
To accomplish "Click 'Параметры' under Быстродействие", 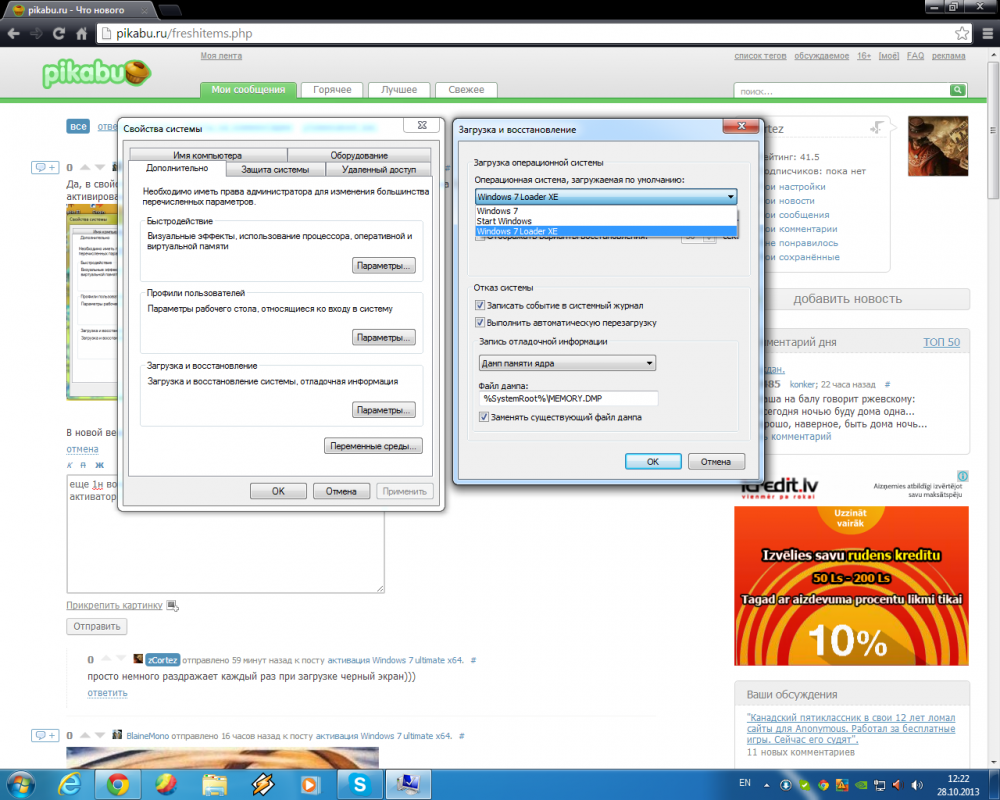I will pos(383,265).
